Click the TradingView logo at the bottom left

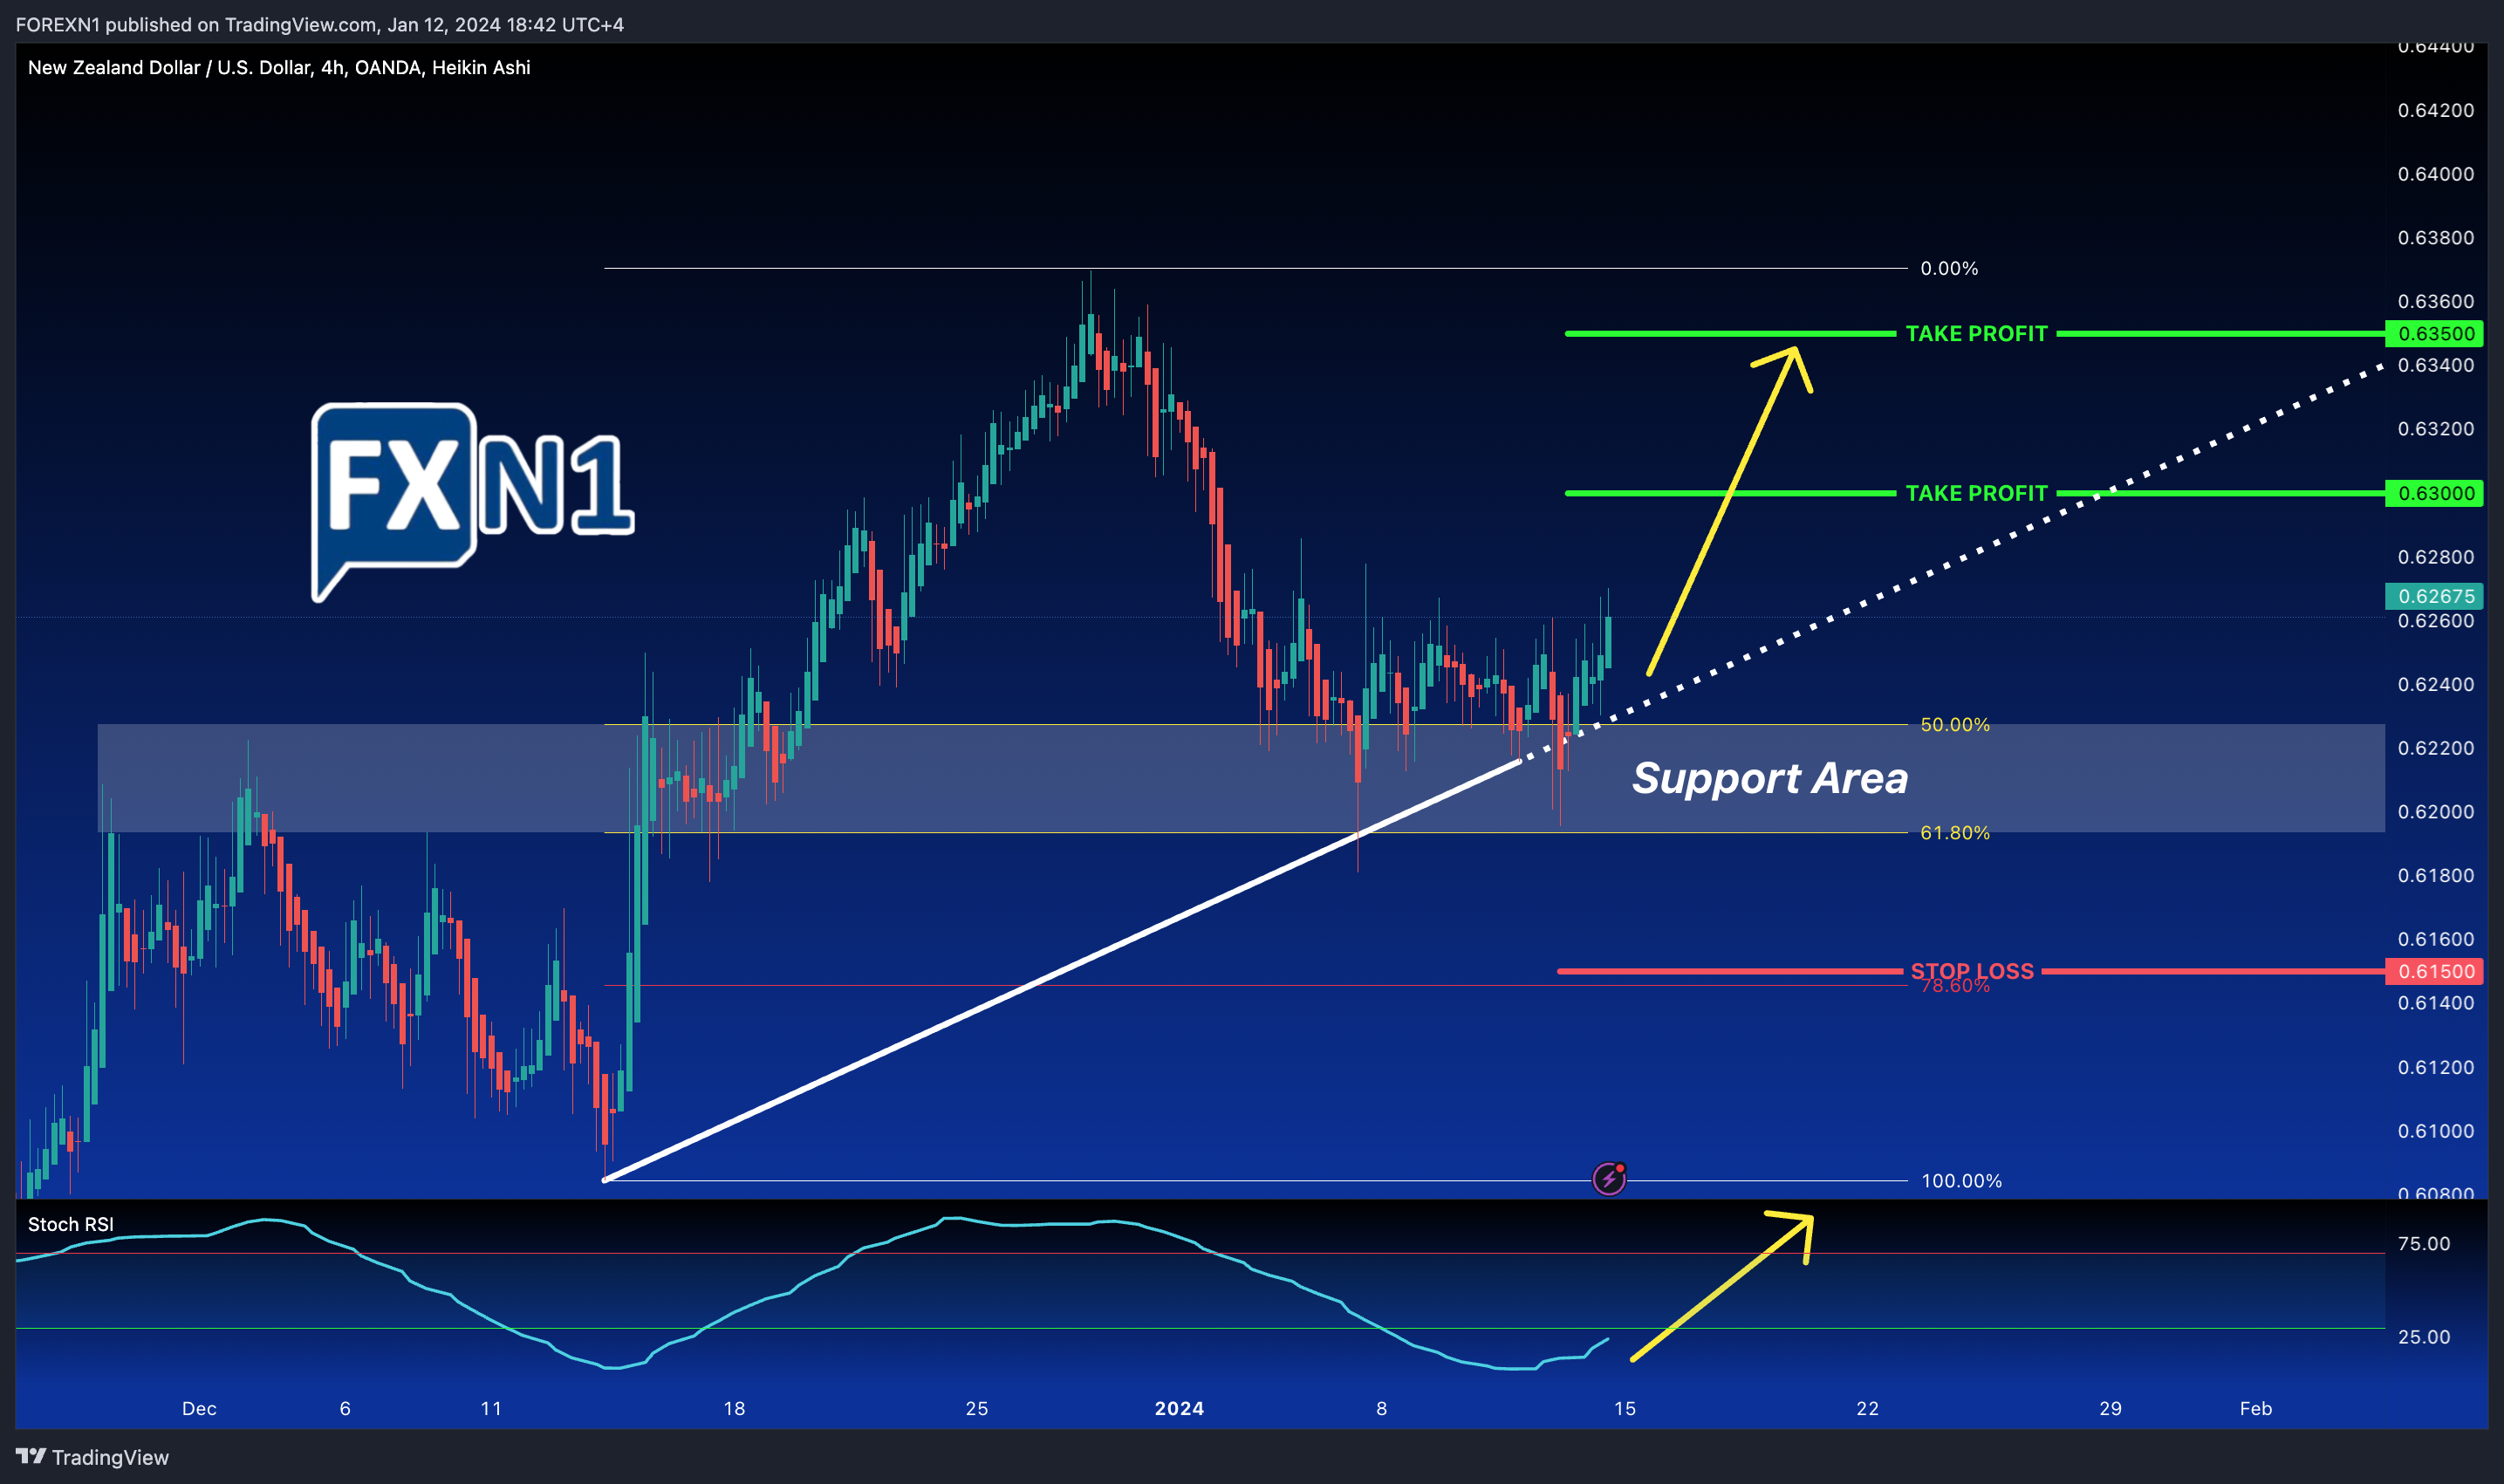92,1457
